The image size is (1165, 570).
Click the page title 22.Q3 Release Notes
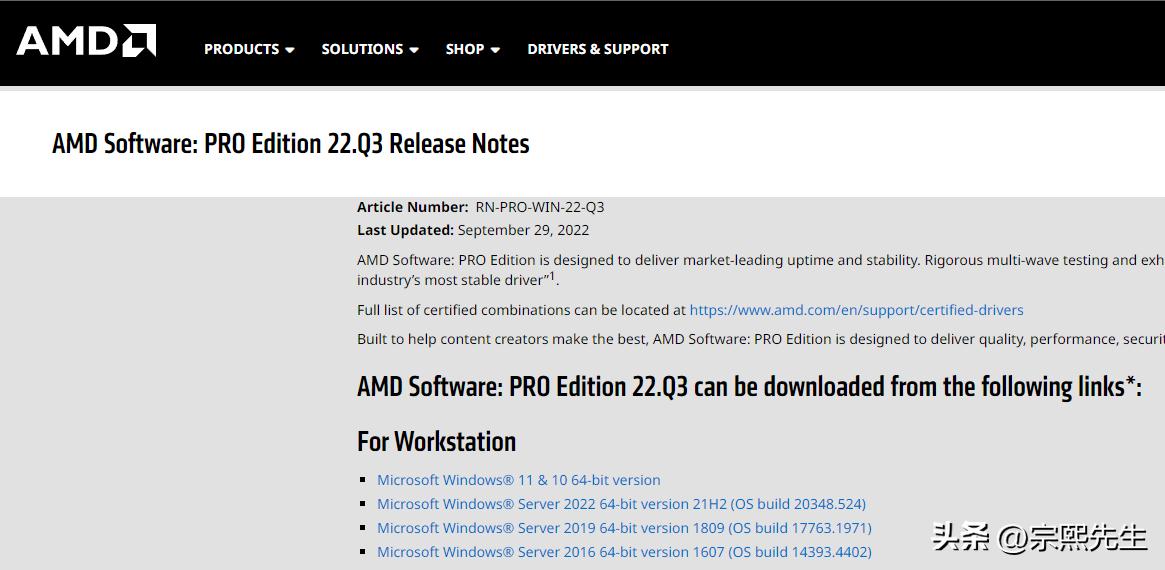pos(291,143)
